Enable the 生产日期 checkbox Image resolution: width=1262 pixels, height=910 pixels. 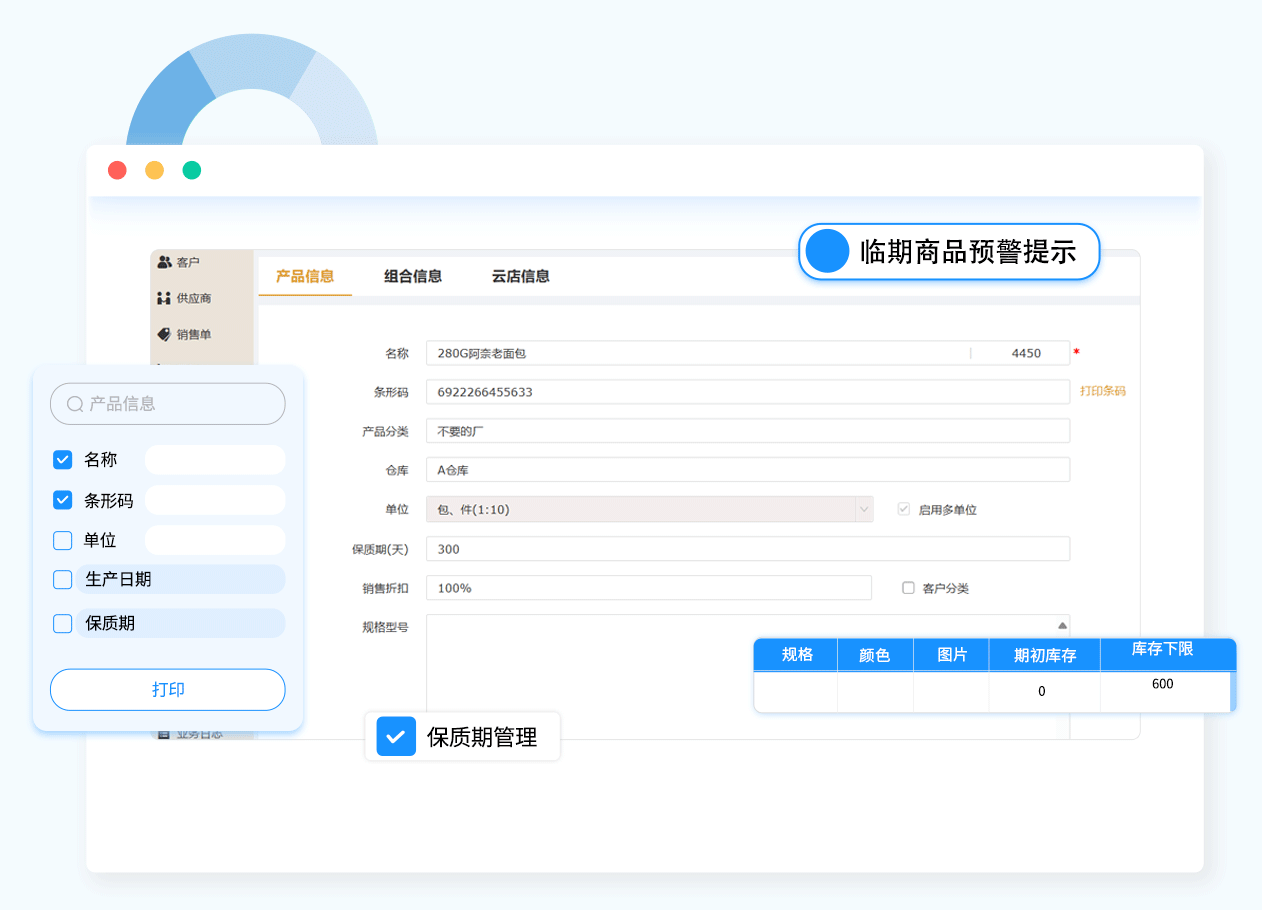point(62,580)
